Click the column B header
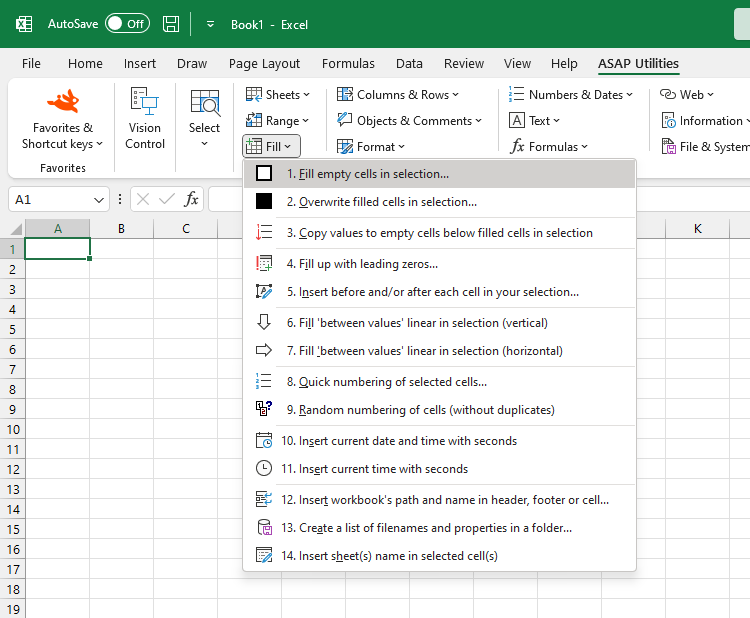Image resolution: width=750 pixels, height=618 pixels. point(121,229)
